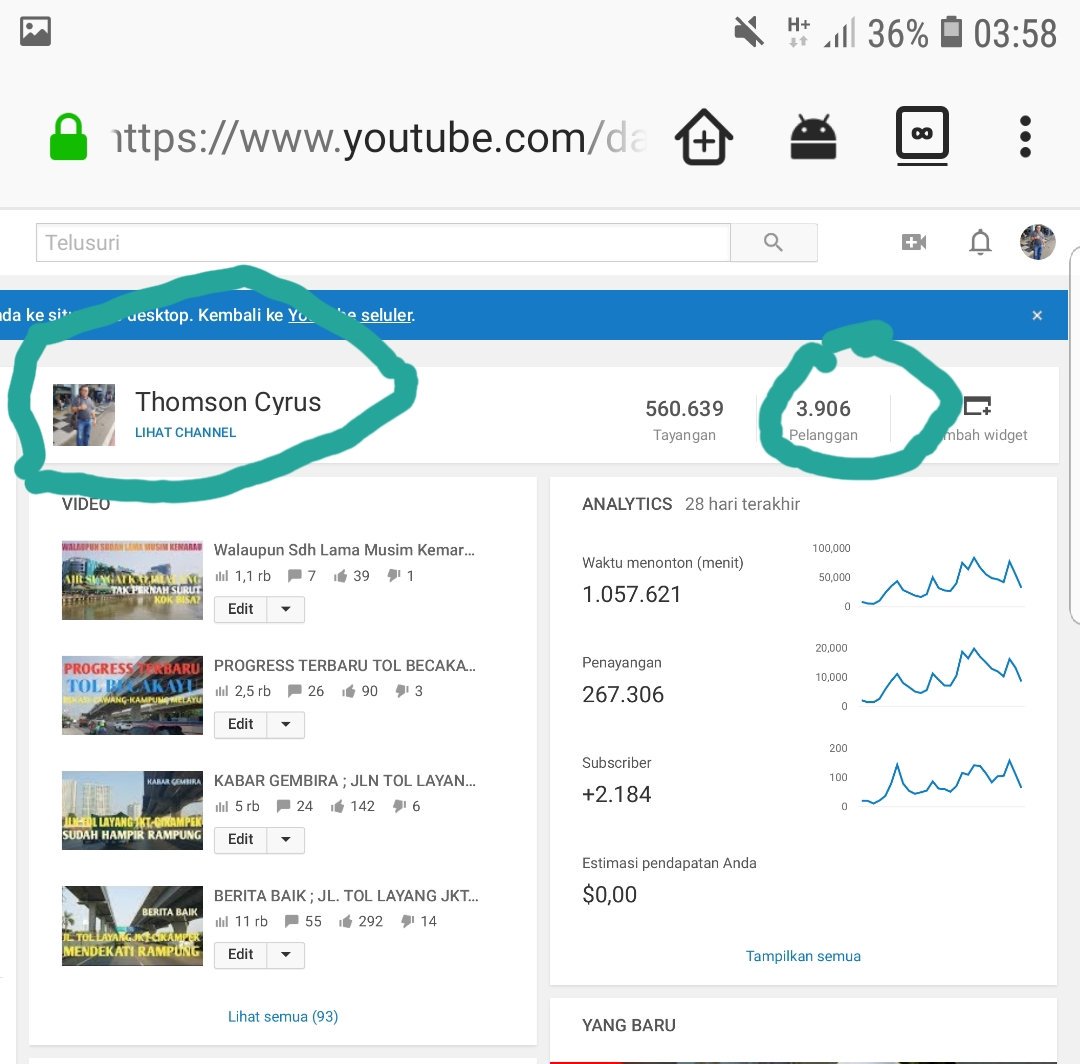Click Edit for the KABAR GEMBIRA video
Image resolution: width=1080 pixels, height=1064 pixels.
[x=240, y=839]
